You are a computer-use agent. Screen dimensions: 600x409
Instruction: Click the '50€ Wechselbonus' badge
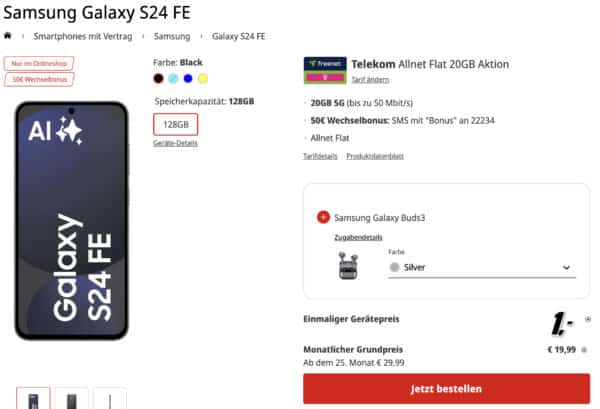(39, 79)
